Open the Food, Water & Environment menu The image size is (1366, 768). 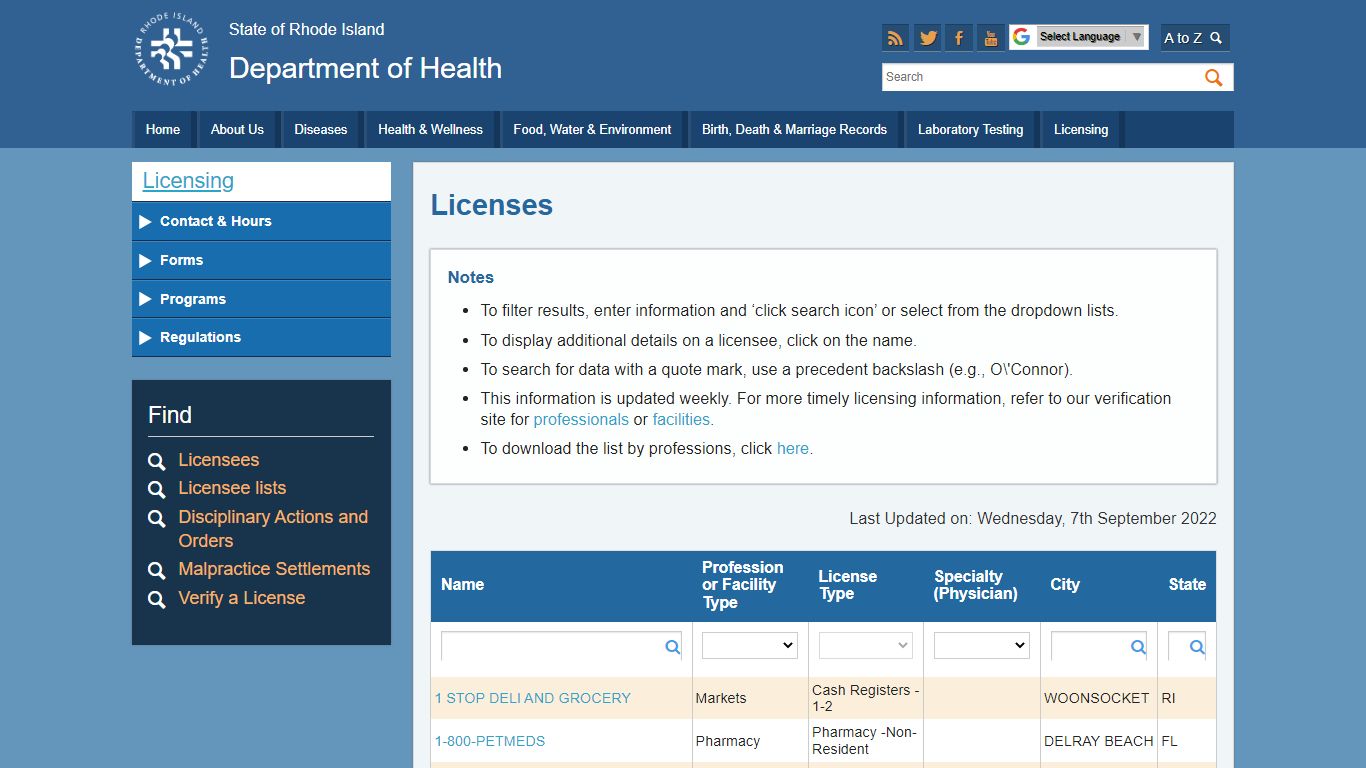click(x=592, y=129)
